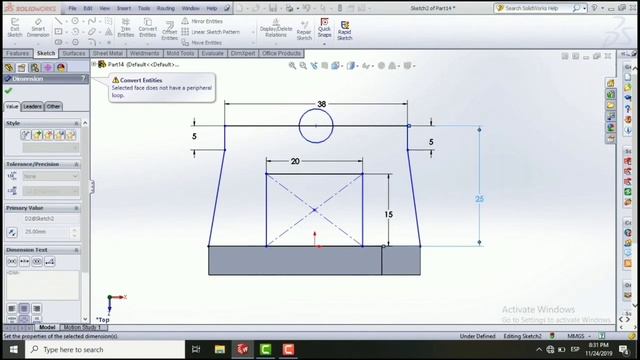Open the Tools menu
This screenshot has width=640, height=360.
[144, 8]
